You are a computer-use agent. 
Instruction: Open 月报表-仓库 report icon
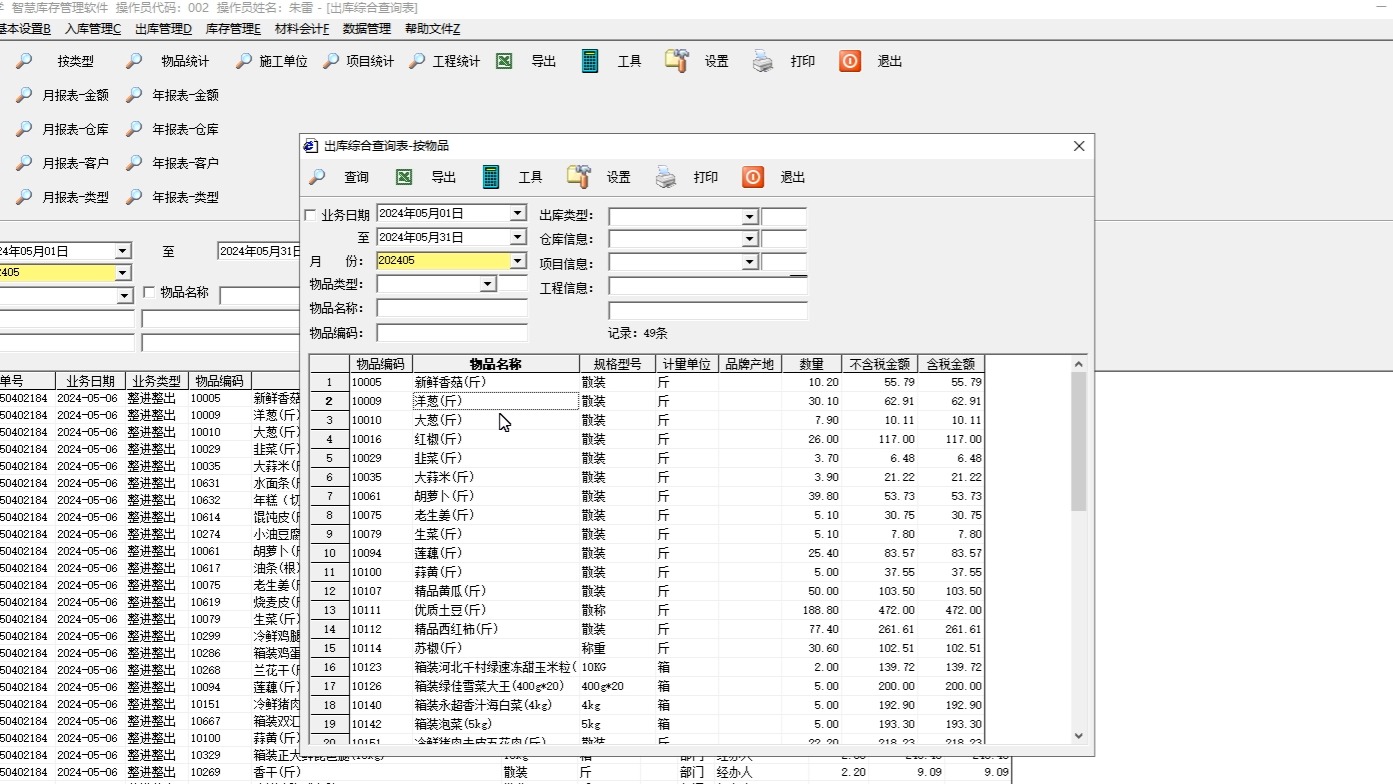coord(24,129)
